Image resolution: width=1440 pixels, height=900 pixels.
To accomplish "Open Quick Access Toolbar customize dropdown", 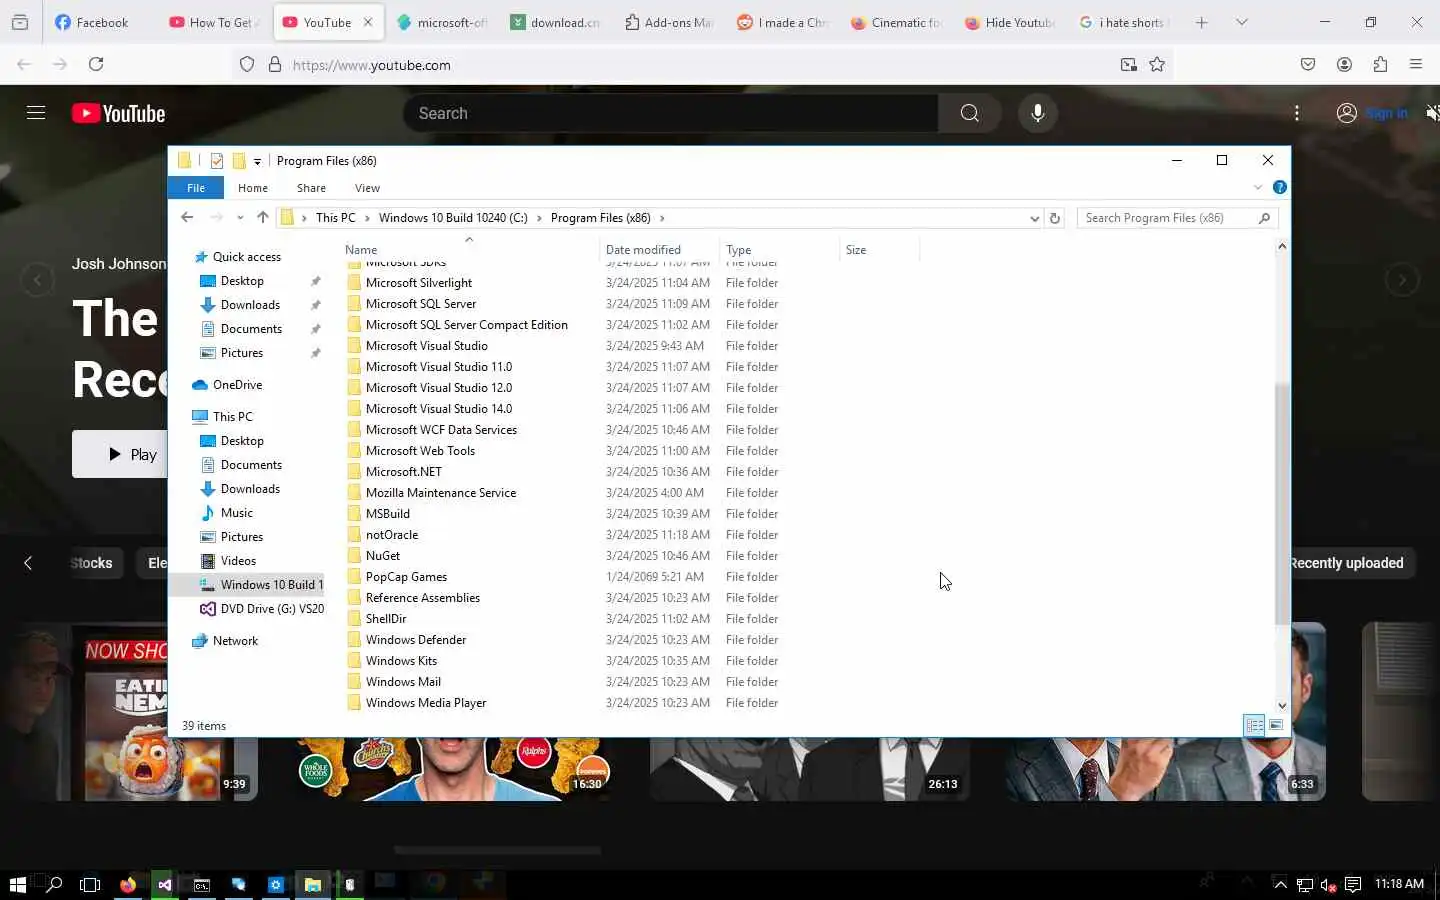I will click(x=257, y=161).
